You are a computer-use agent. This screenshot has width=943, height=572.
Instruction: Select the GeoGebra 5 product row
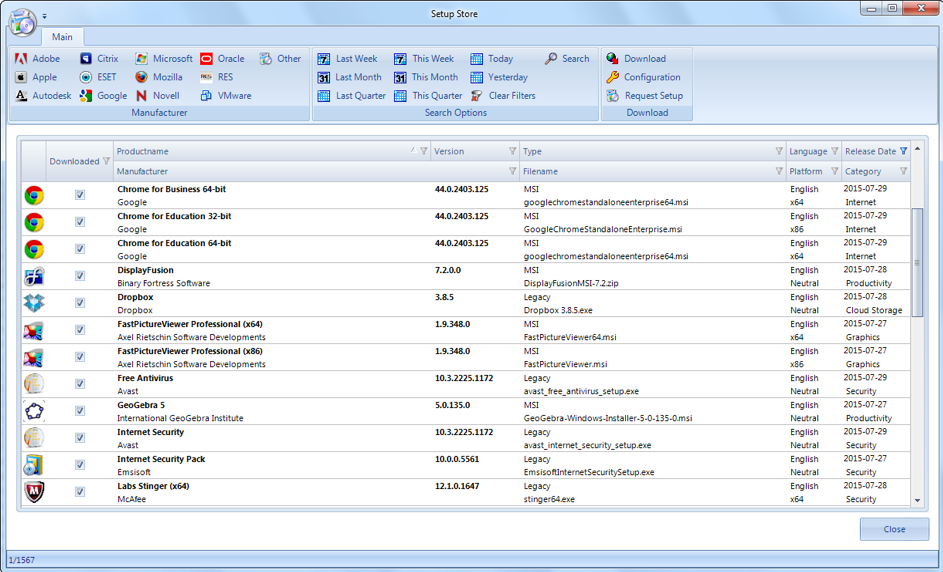466,411
